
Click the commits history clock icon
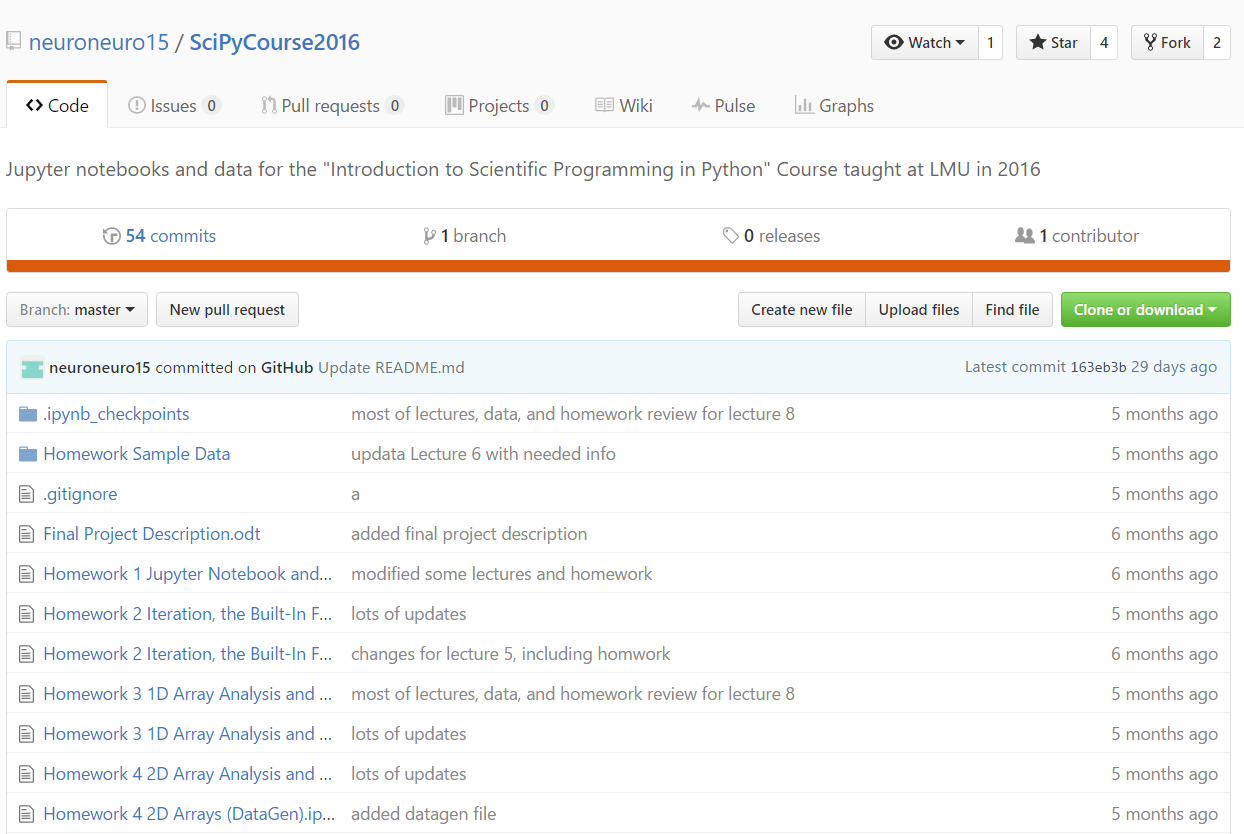click(x=112, y=236)
